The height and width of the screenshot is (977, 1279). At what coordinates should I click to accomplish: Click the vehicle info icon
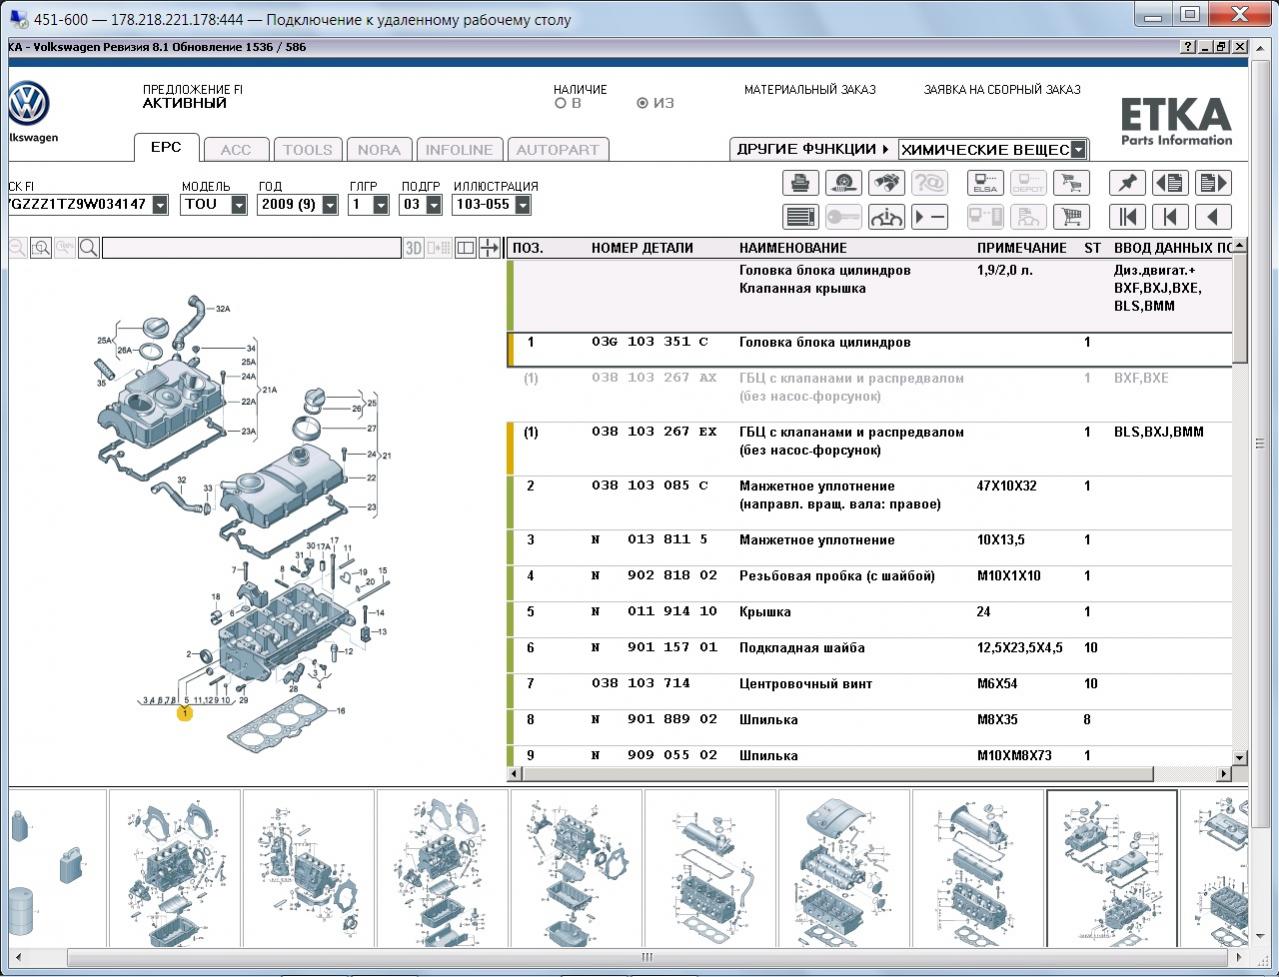tap(886, 217)
